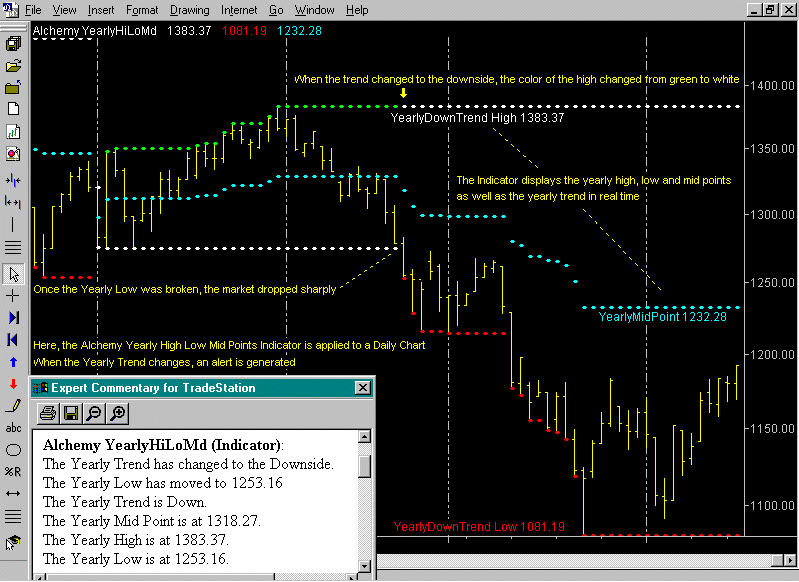Zoom in on Expert Commentary text
This screenshot has height=582, width=799.
pos(118,413)
